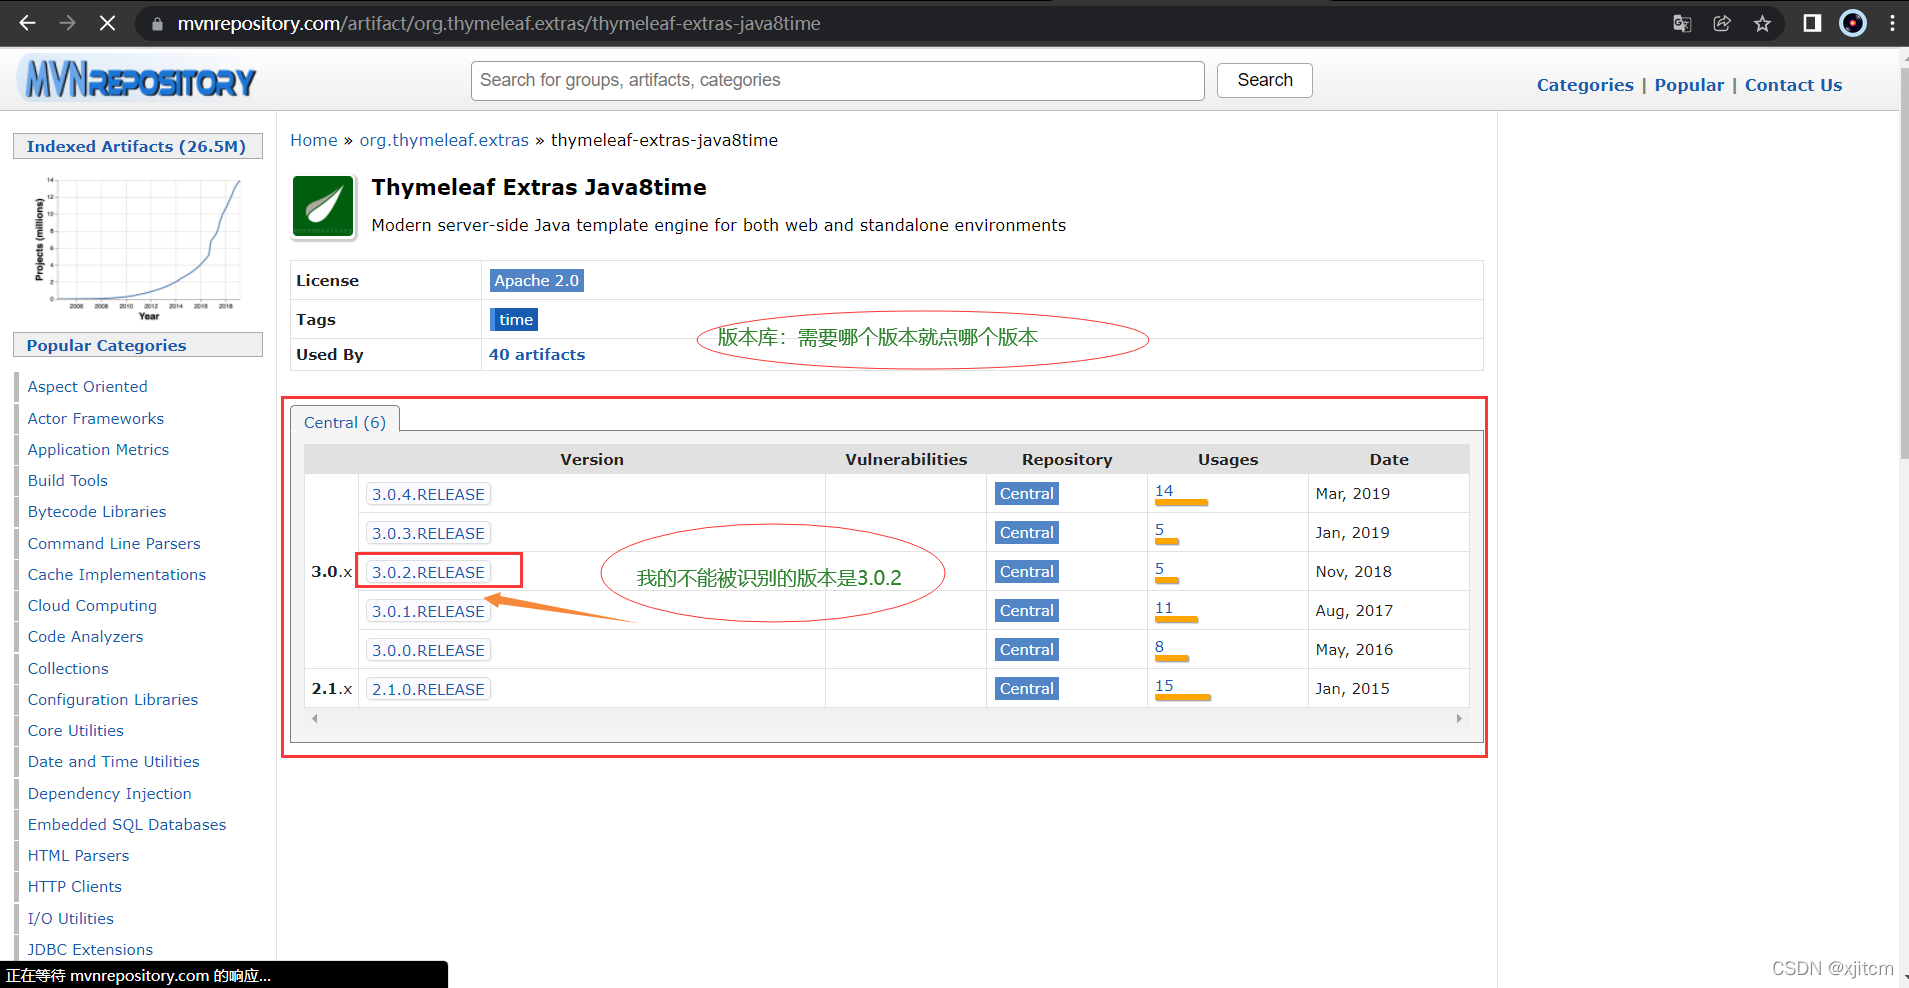Open the Popular top link
Screen dimensions: 1909x988
(1689, 85)
